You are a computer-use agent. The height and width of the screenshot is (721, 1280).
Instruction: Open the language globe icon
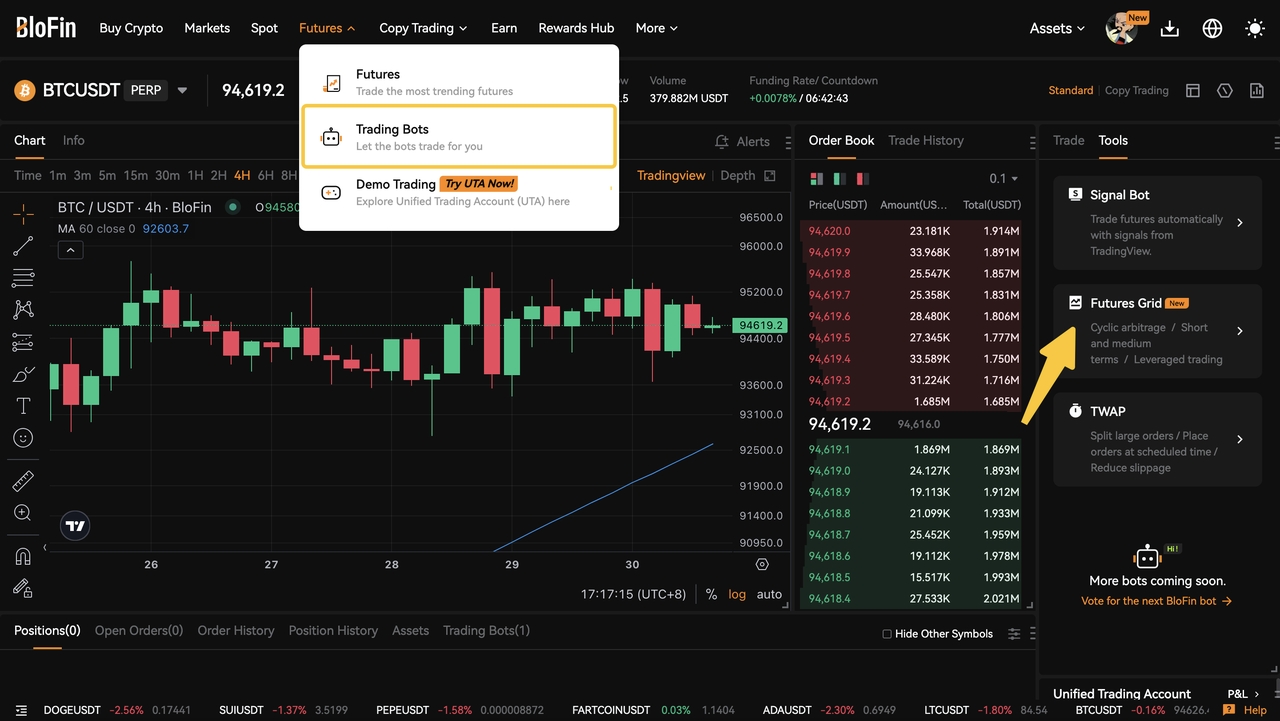(x=1212, y=29)
